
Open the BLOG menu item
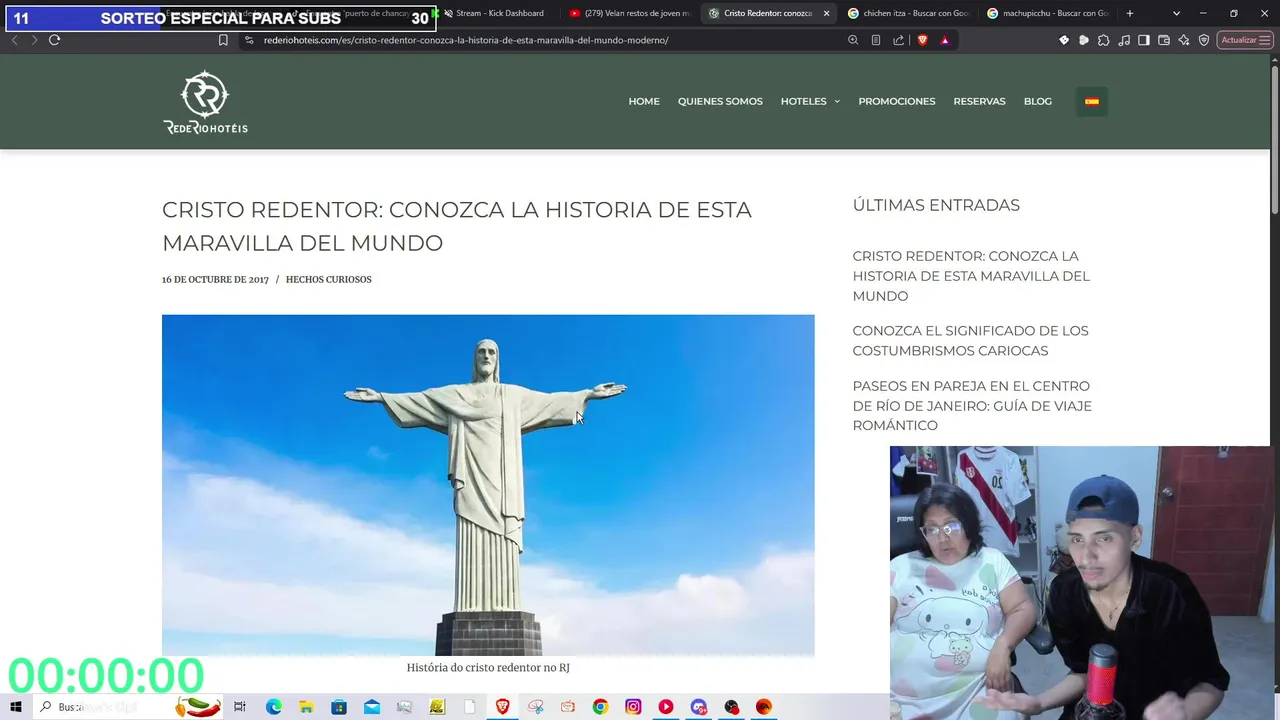click(x=1038, y=101)
